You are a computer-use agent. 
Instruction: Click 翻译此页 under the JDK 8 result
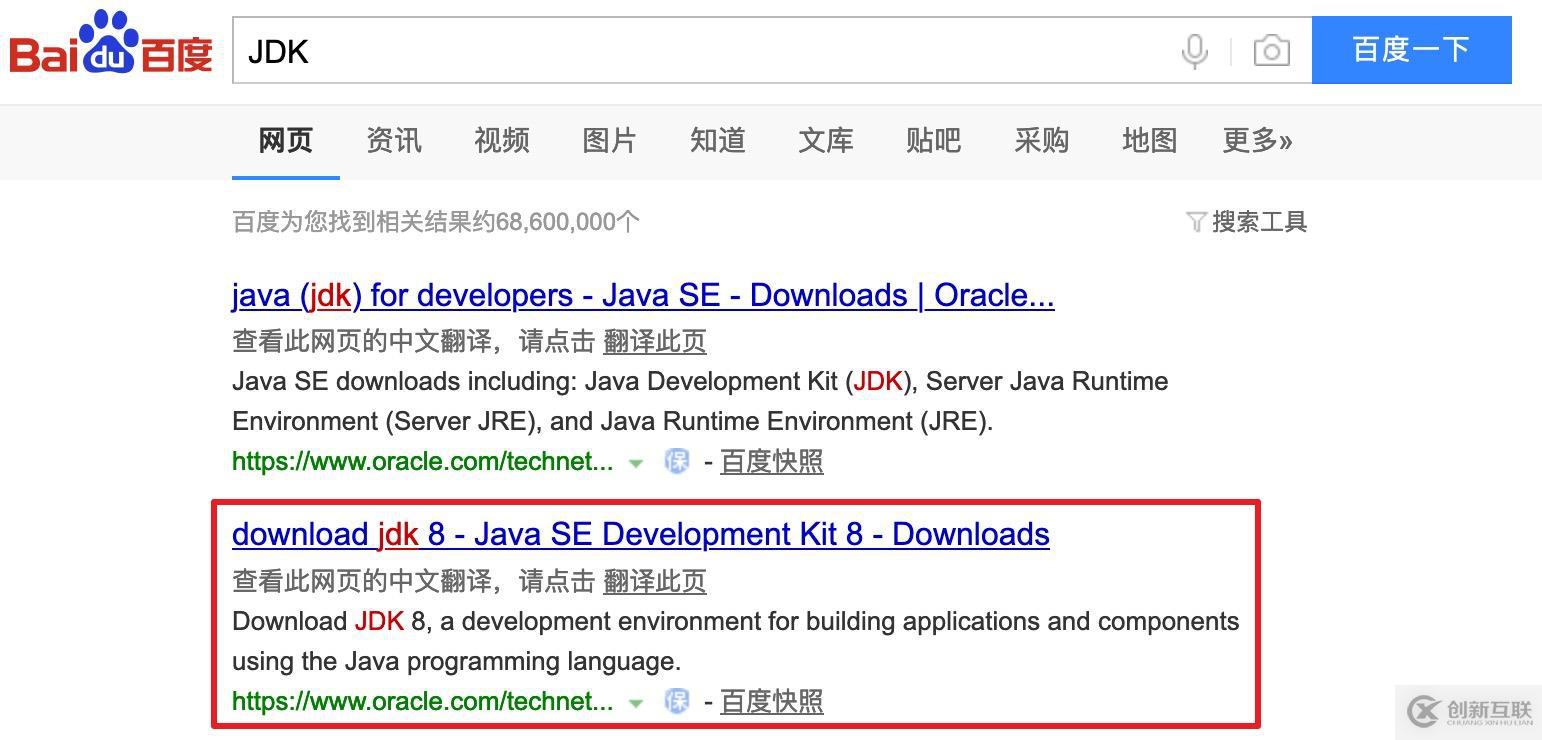pyautogui.click(x=655, y=581)
